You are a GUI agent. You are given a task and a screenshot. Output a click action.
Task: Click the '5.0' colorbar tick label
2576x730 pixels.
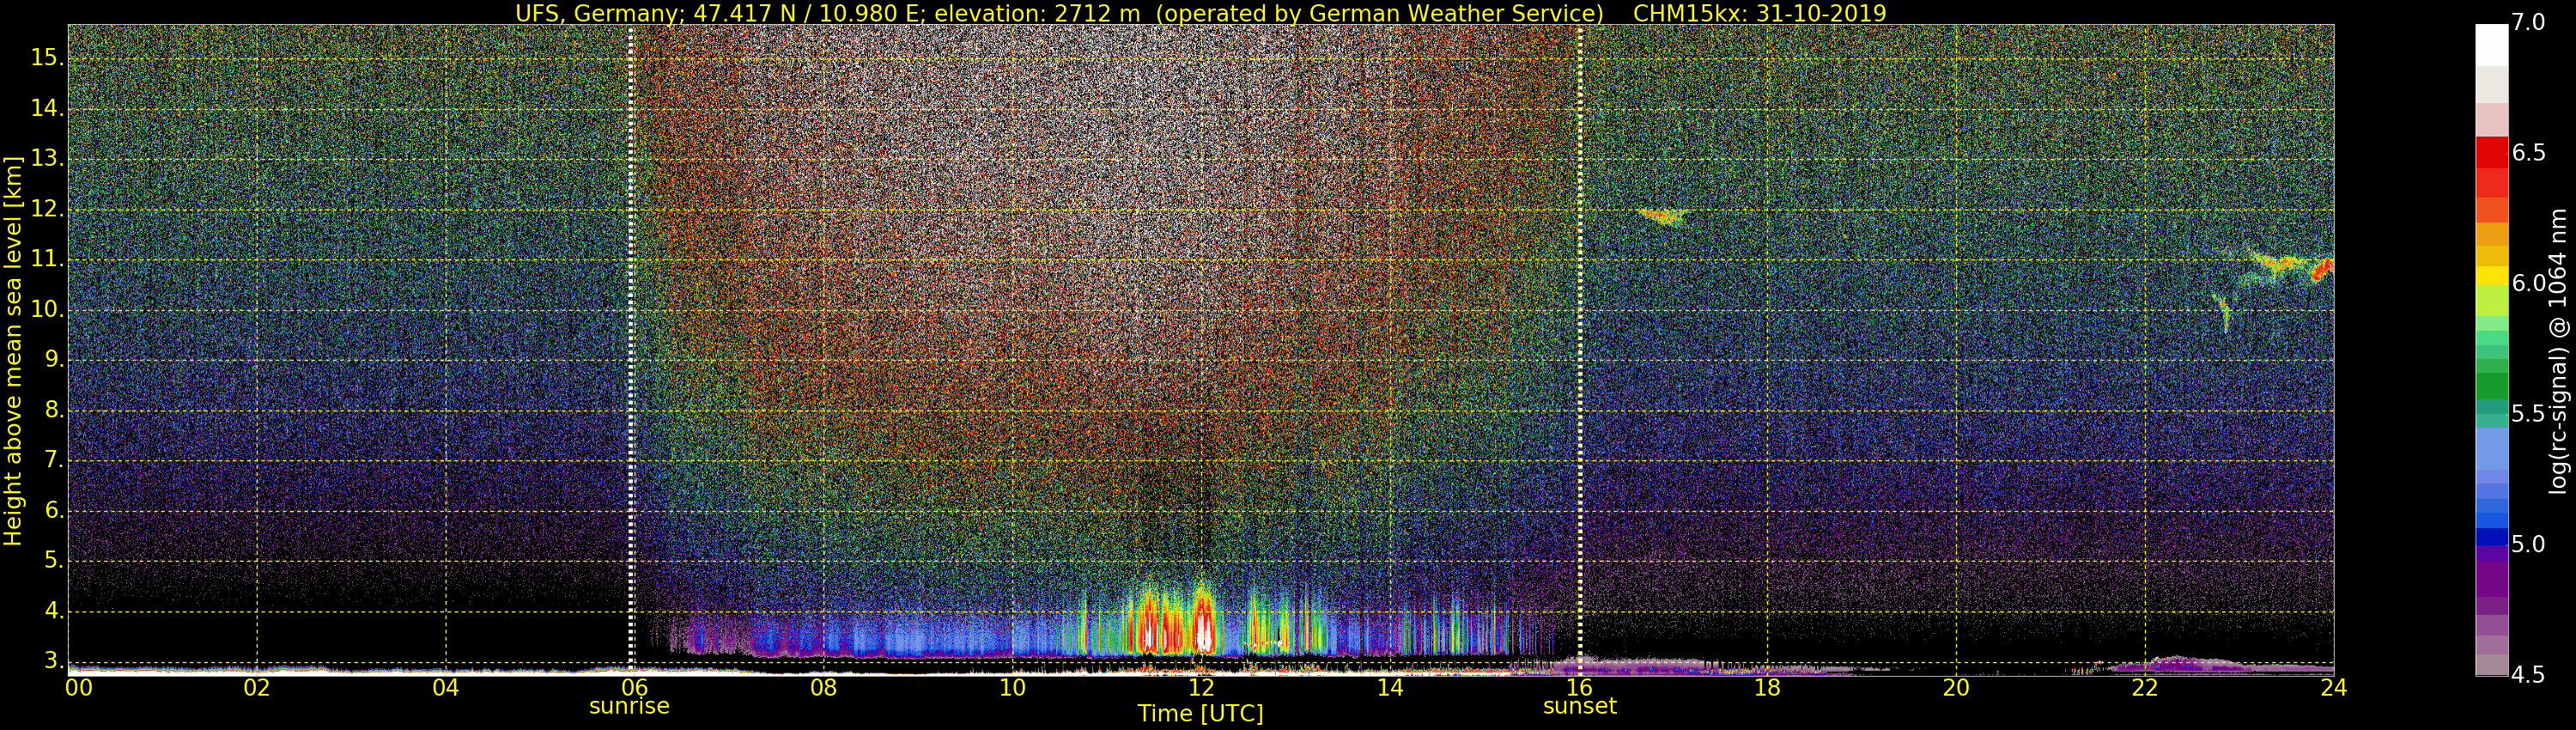pyautogui.click(x=2528, y=545)
